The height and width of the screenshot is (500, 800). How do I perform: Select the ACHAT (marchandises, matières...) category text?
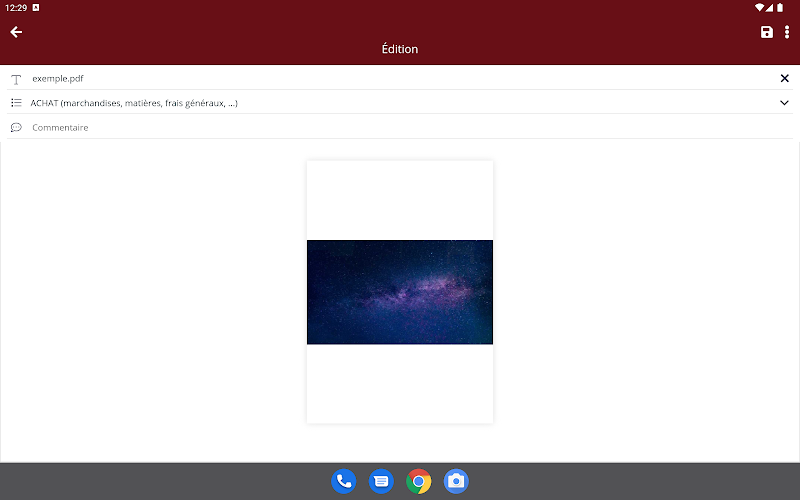click(134, 103)
